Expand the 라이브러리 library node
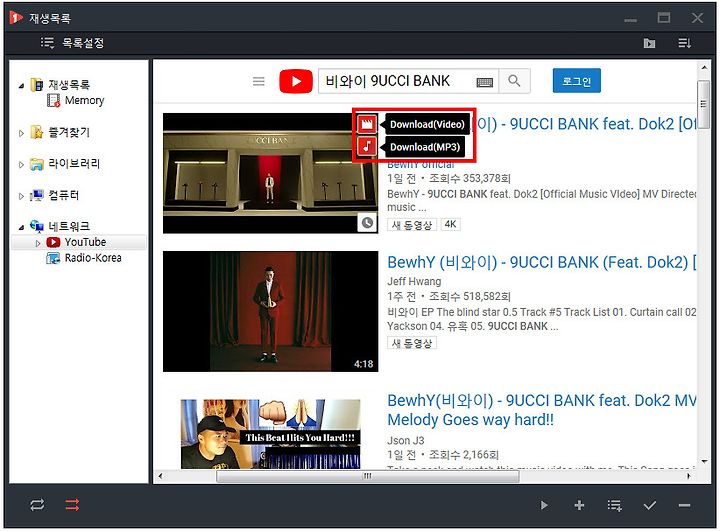Screen dimensions: 720x531 coord(22,164)
